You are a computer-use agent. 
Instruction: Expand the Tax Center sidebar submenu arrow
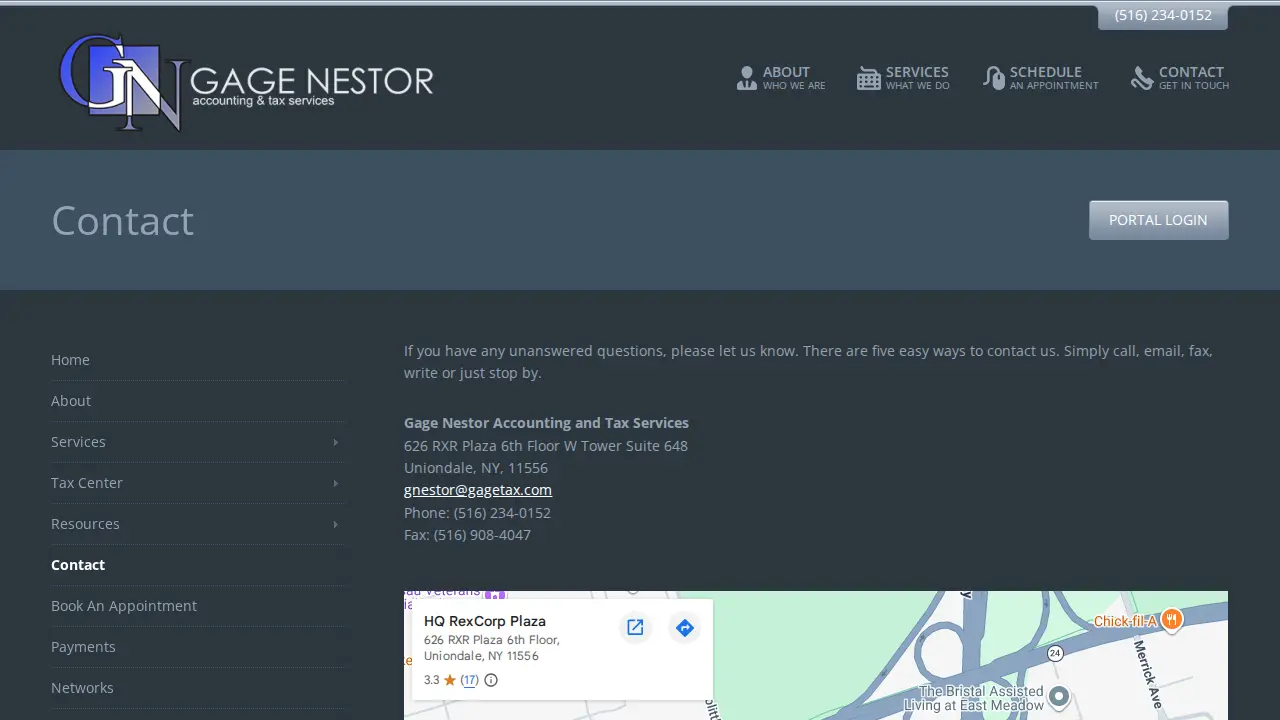click(x=335, y=483)
